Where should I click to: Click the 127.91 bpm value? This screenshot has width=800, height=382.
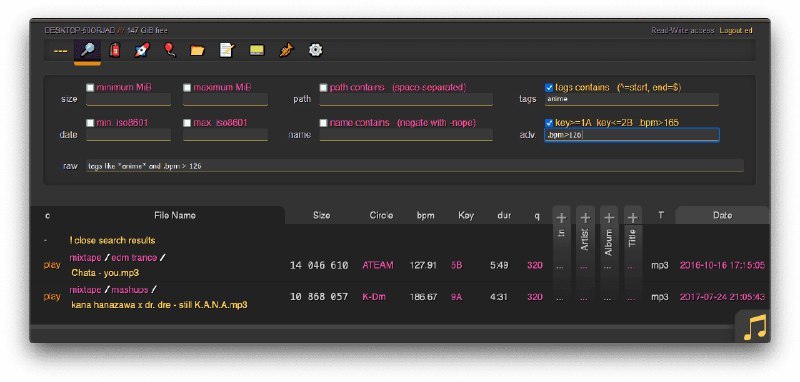click(x=423, y=265)
